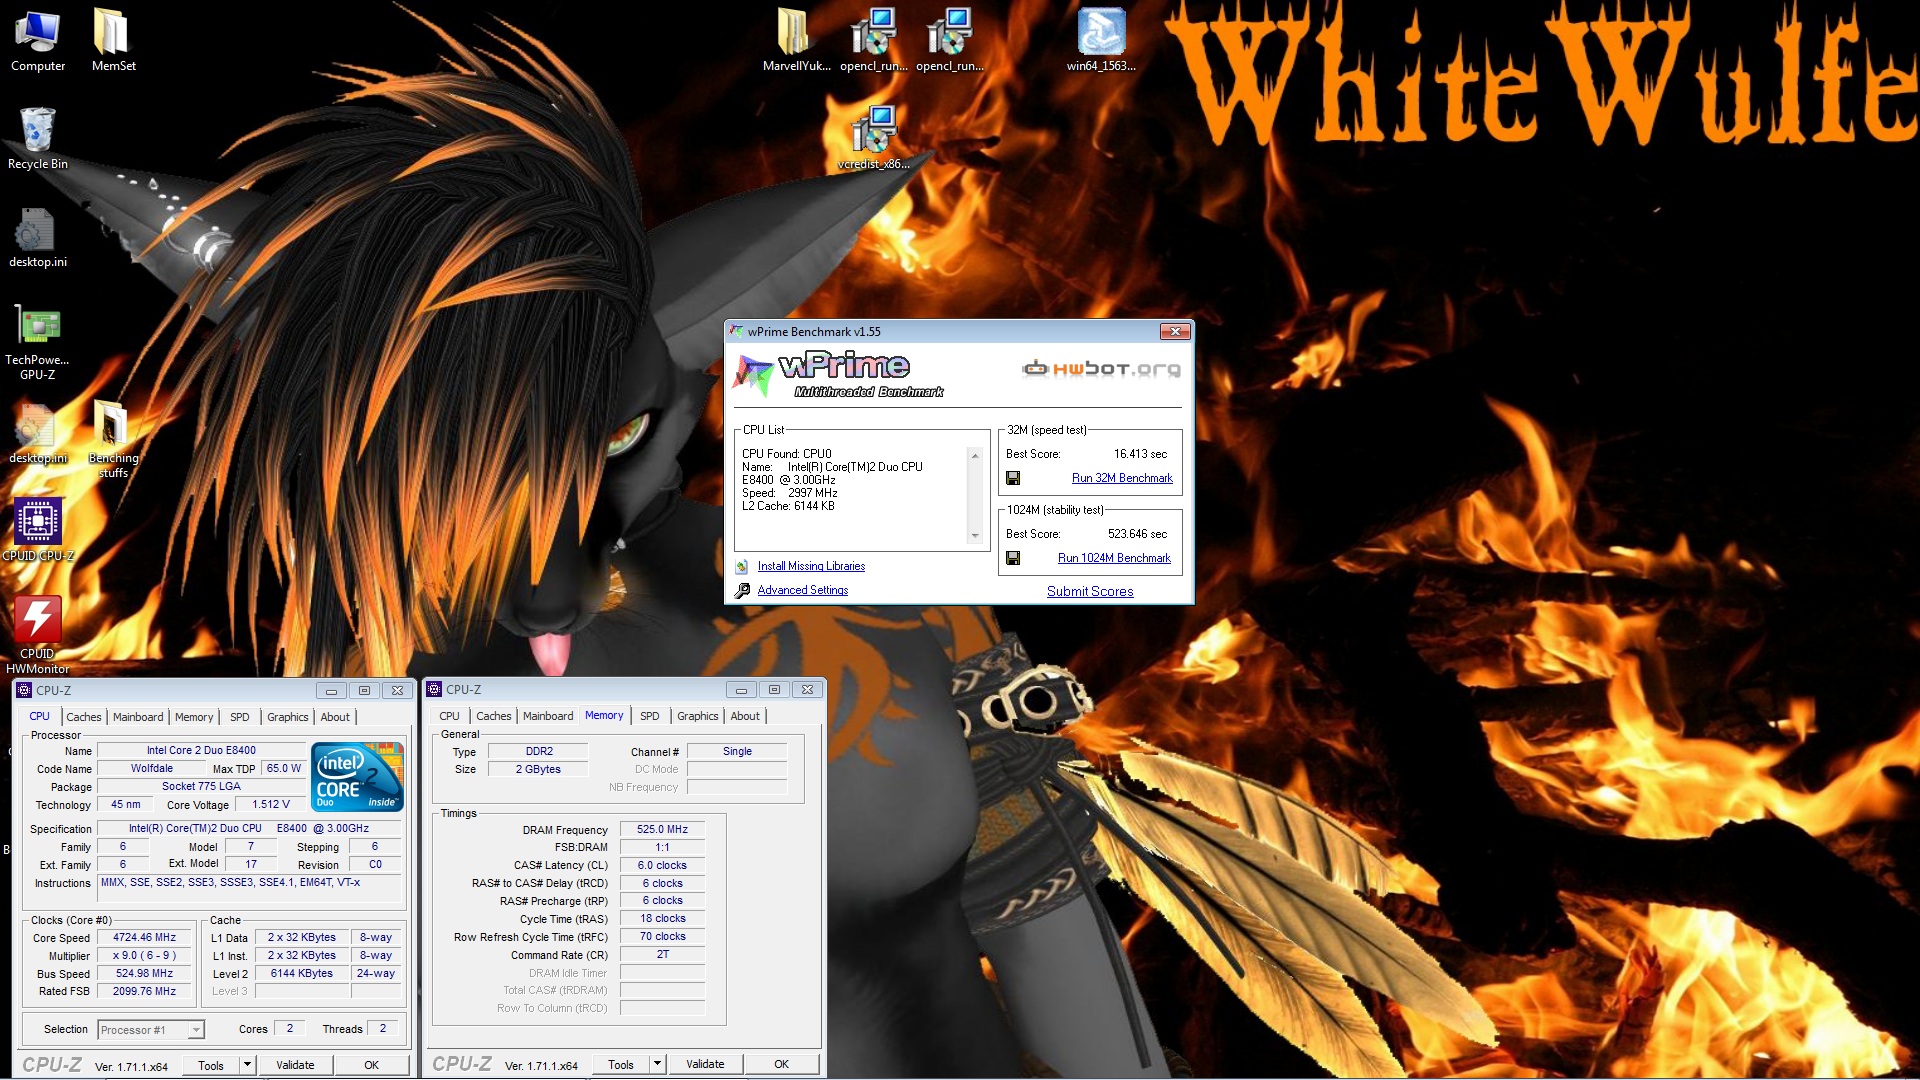Click OK button in left CPU-Z window
Image resolution: width=1920 pixels, height=1080 pixels.
[x=372, y=1065]
